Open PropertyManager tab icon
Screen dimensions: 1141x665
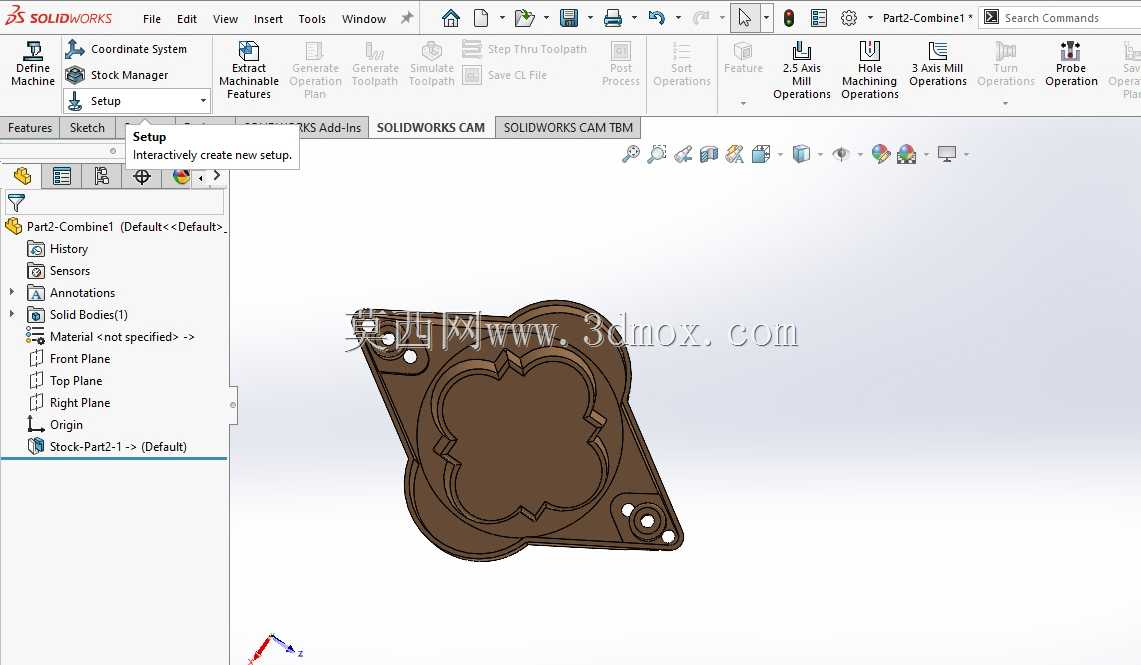tap(62, 176)
